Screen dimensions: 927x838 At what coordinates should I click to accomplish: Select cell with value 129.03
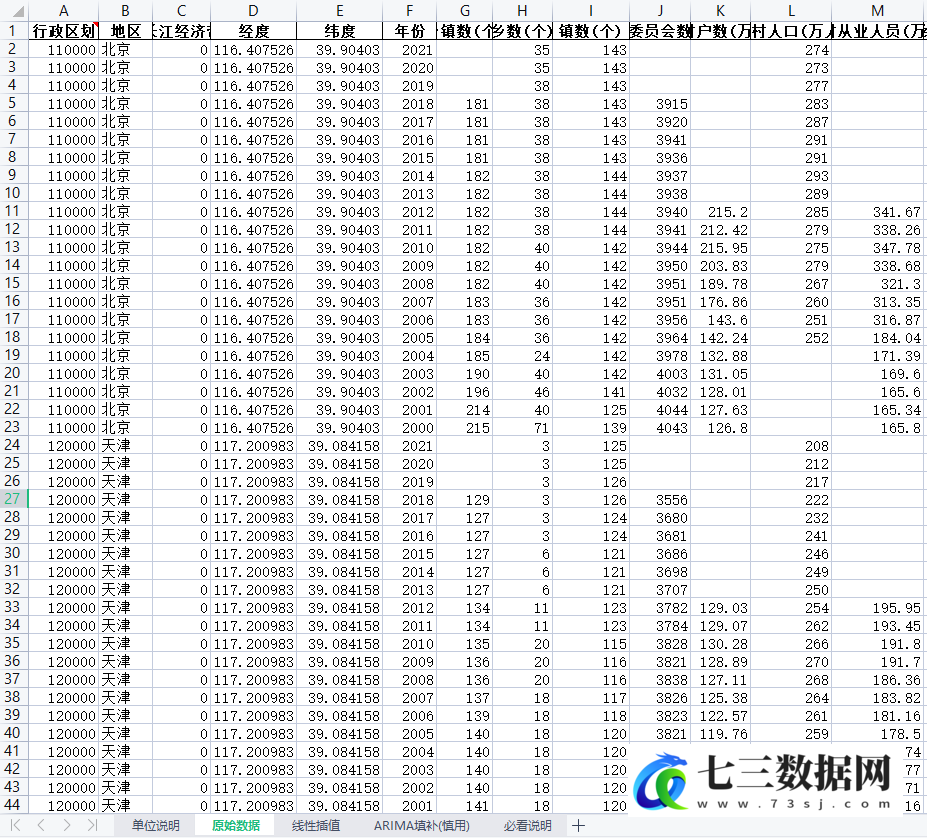(720, 608)
